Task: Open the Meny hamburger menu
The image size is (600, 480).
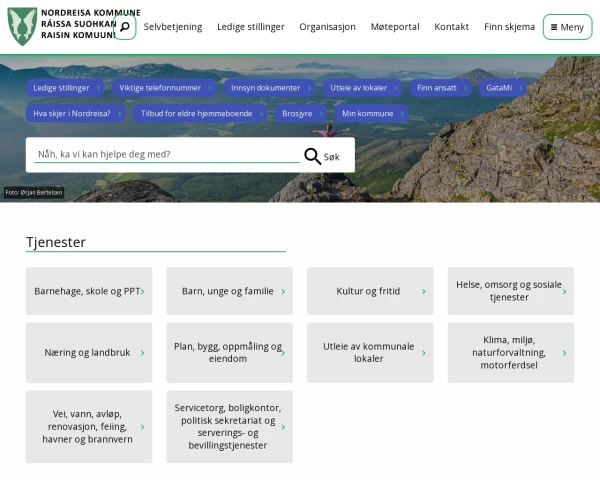Action: tap(567, 27)
